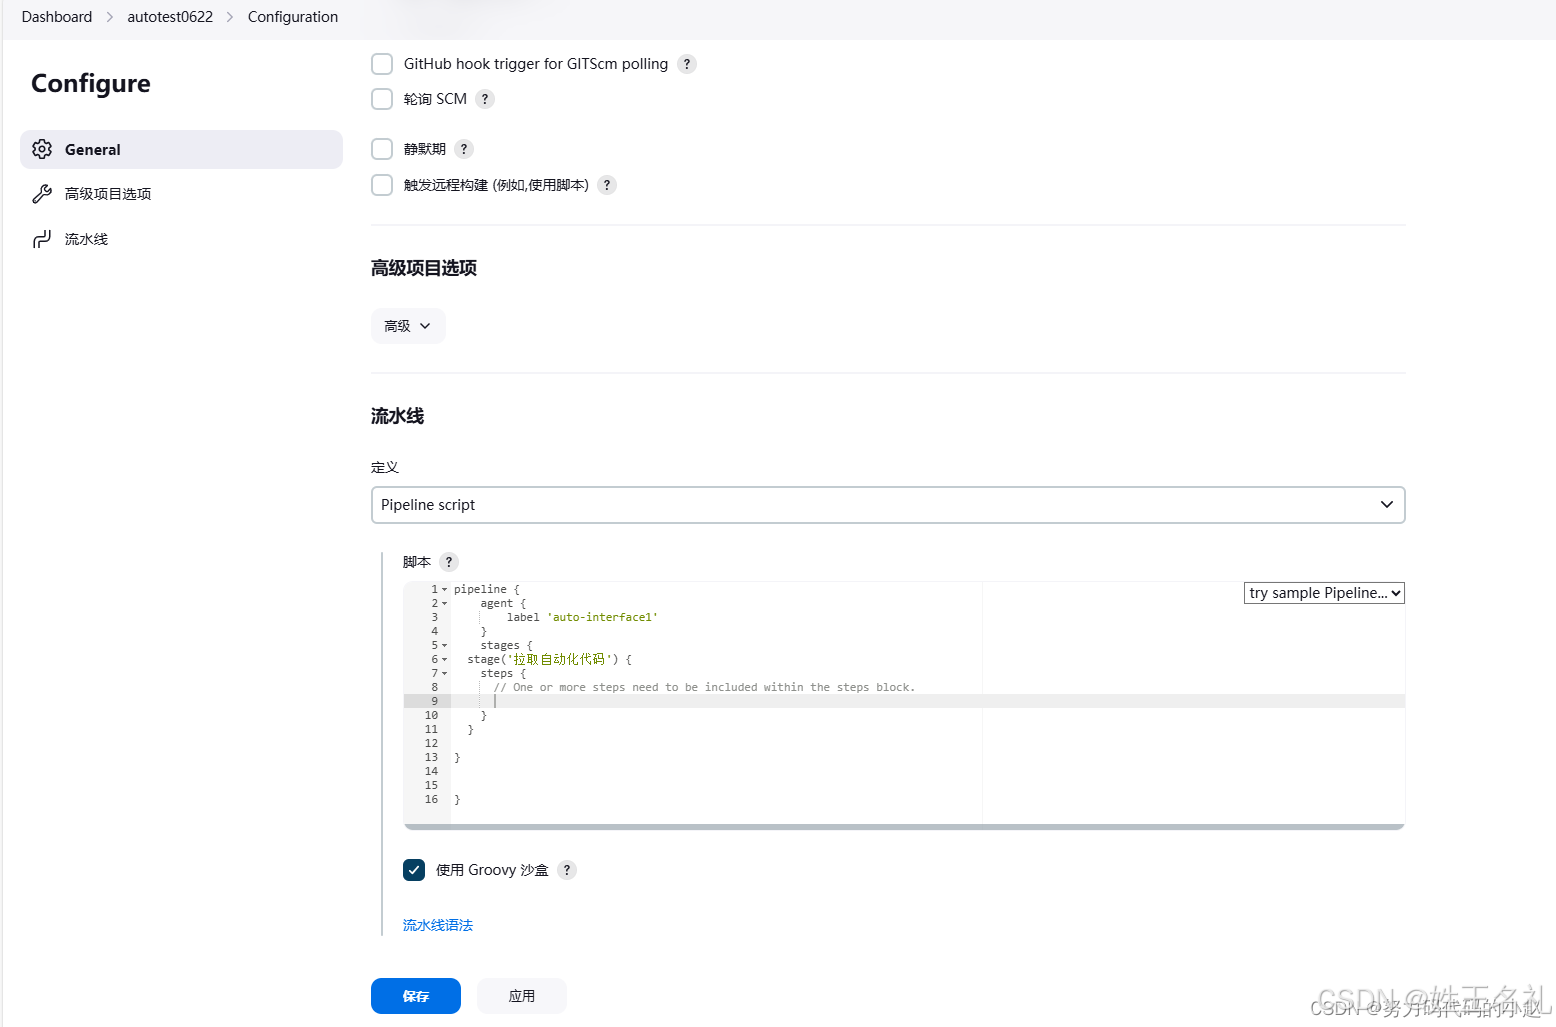Open help icon next to 静默期
The height and width of the screenshot is (1027, 1556).
(464, 149)
